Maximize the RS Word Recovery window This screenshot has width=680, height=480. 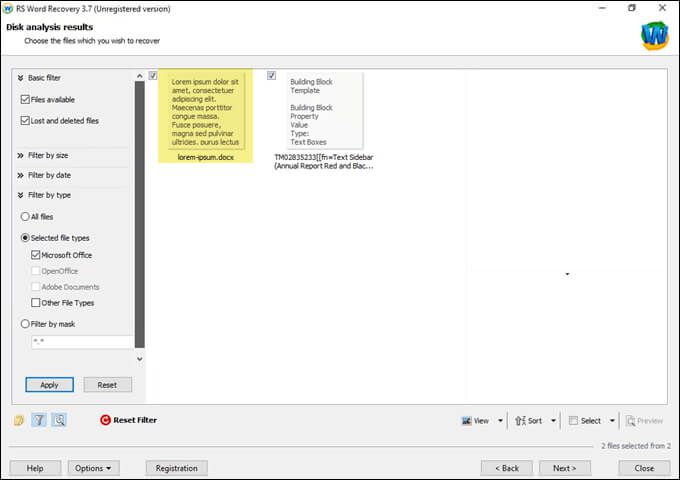632,8
